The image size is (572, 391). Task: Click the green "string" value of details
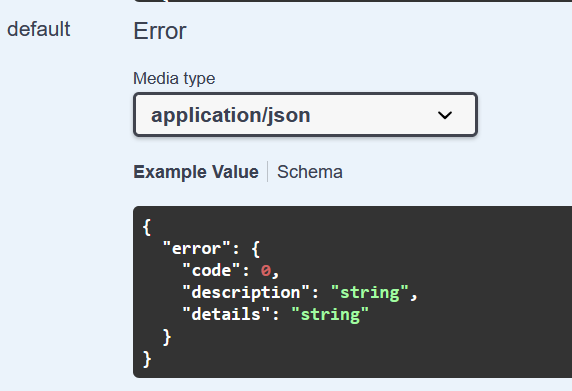coord(330,314)
